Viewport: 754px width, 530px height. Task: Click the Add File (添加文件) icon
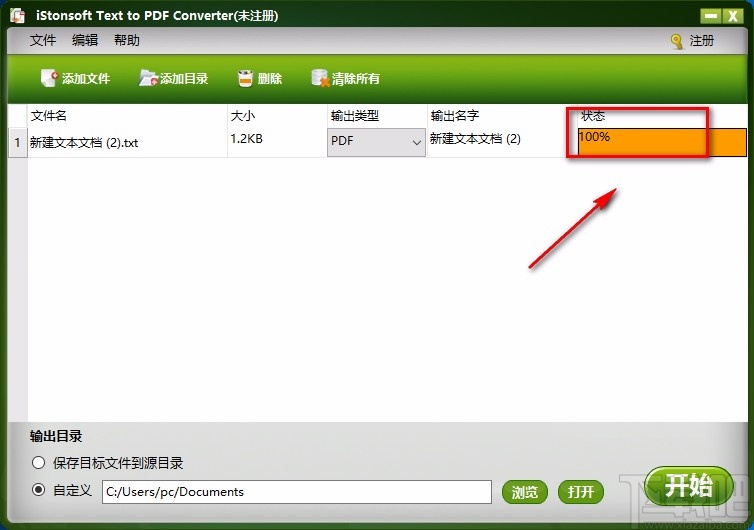(x=49, y=78)
